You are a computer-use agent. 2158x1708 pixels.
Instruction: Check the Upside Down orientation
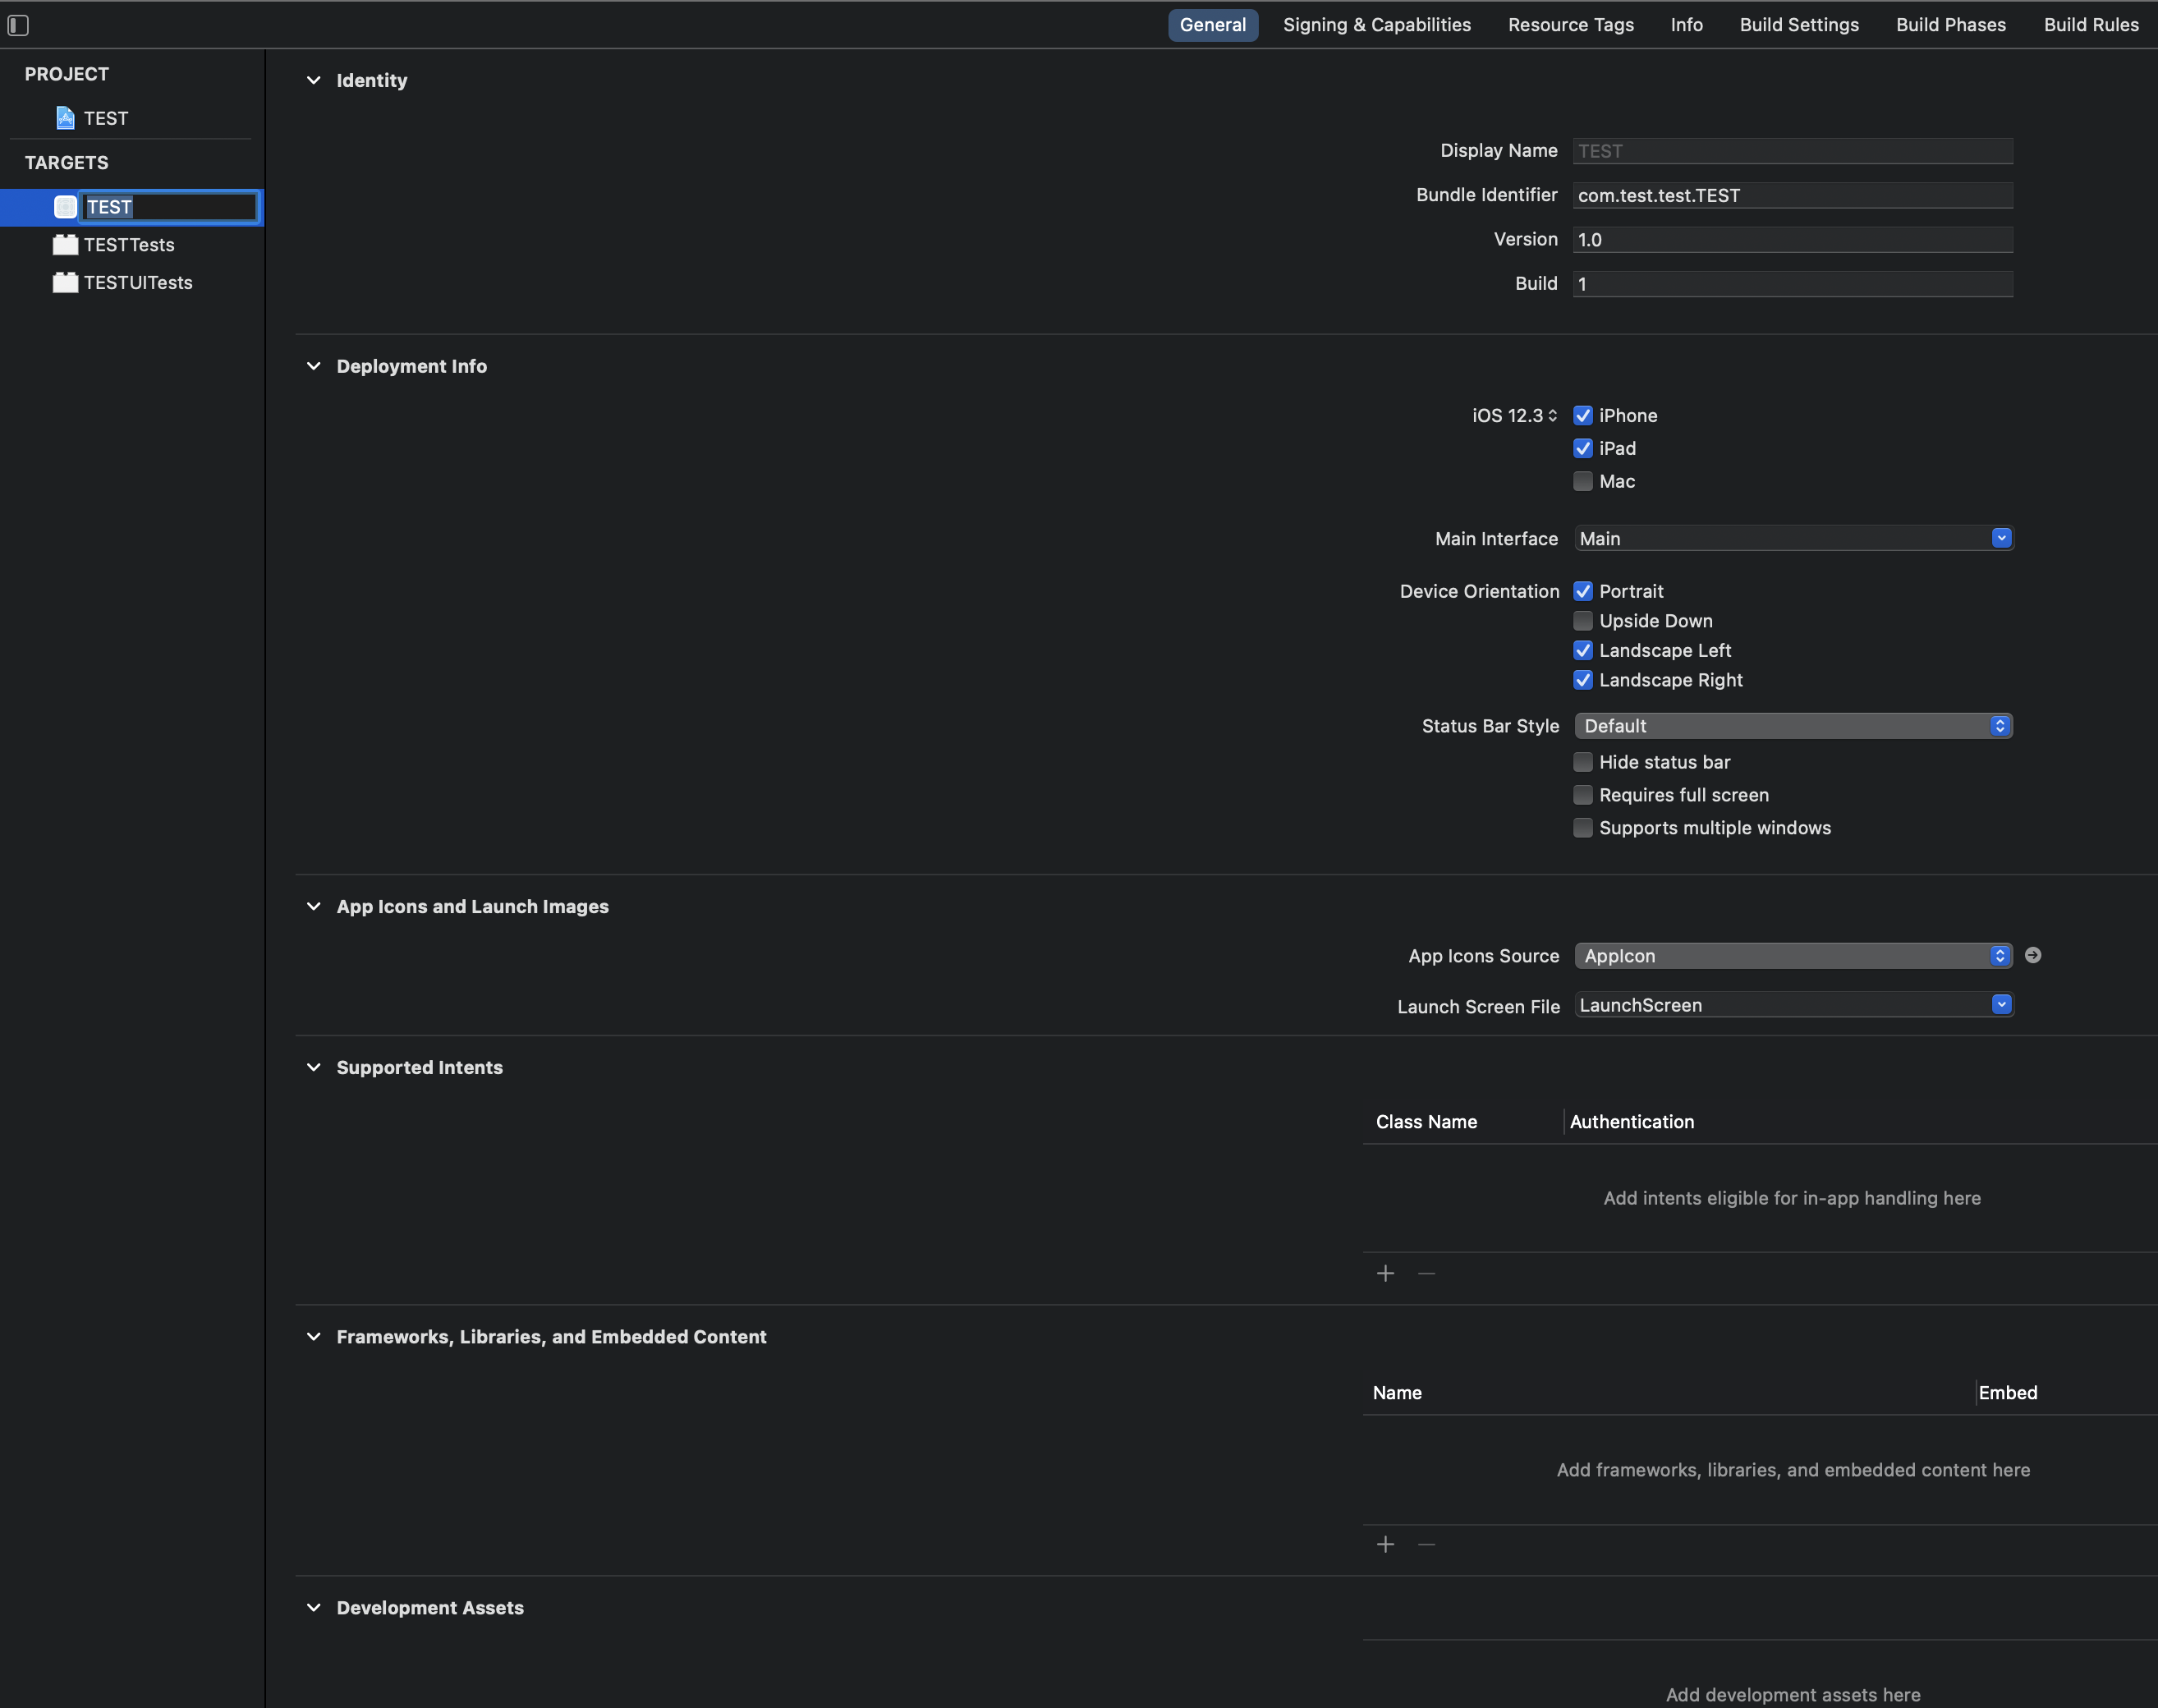(x=1582, y=621)
